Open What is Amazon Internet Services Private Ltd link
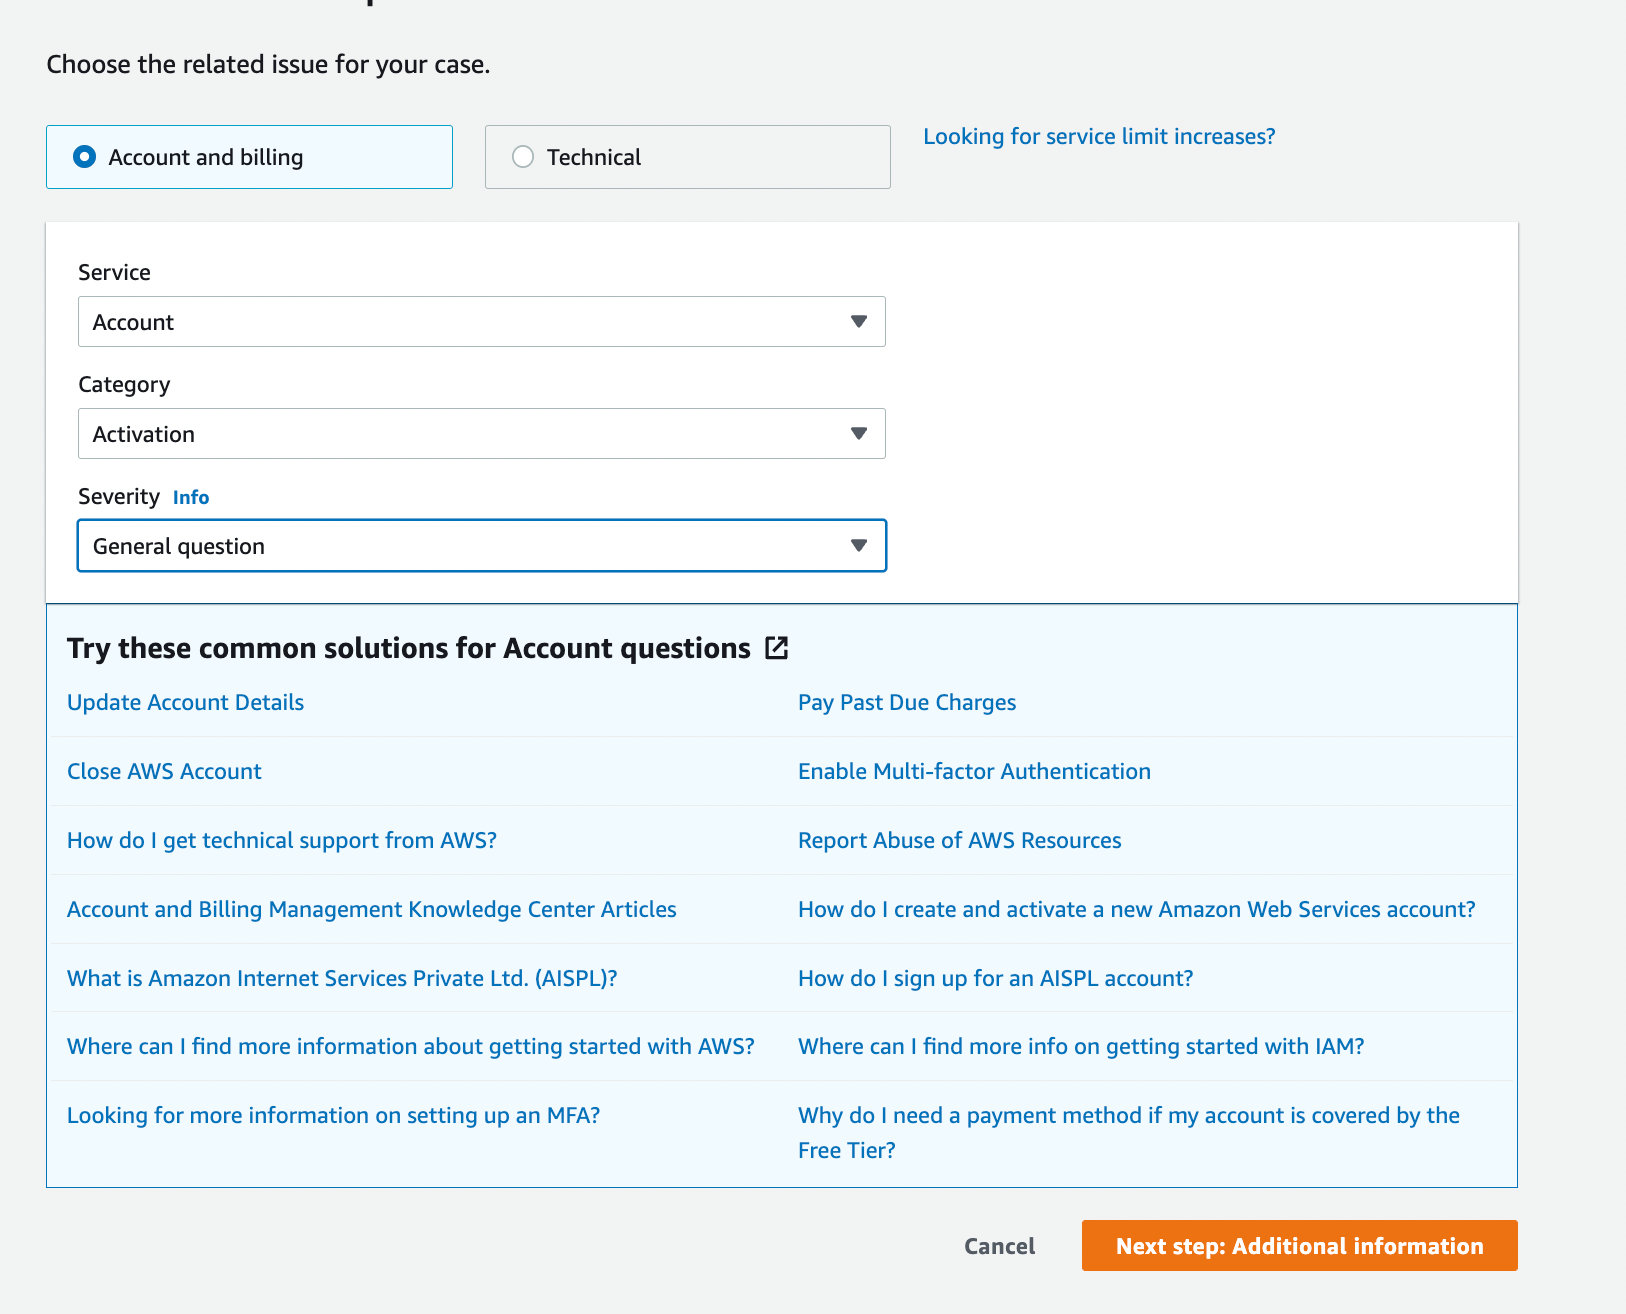This screenshot has width=1626, height=1314. [x=342, y=978]
